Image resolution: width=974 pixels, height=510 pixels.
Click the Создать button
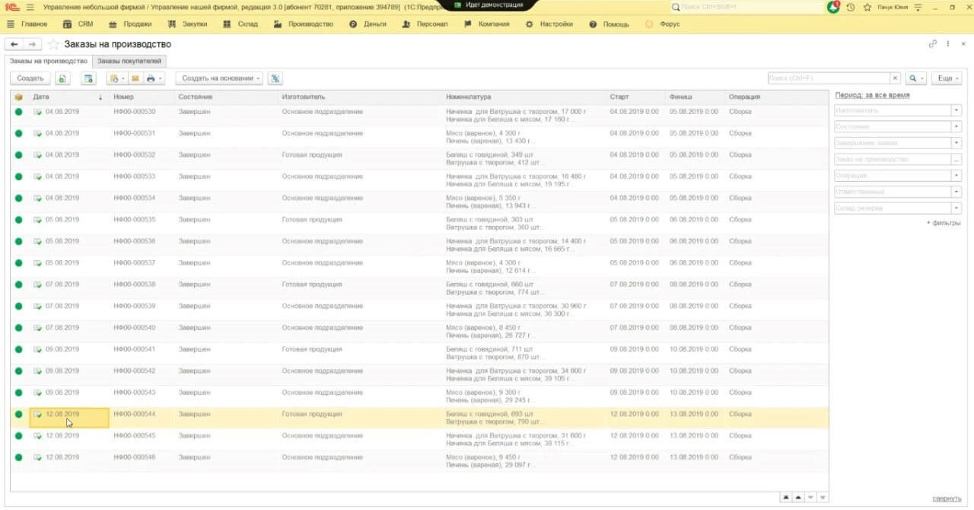pyautogui.click(x=30, y=78)
